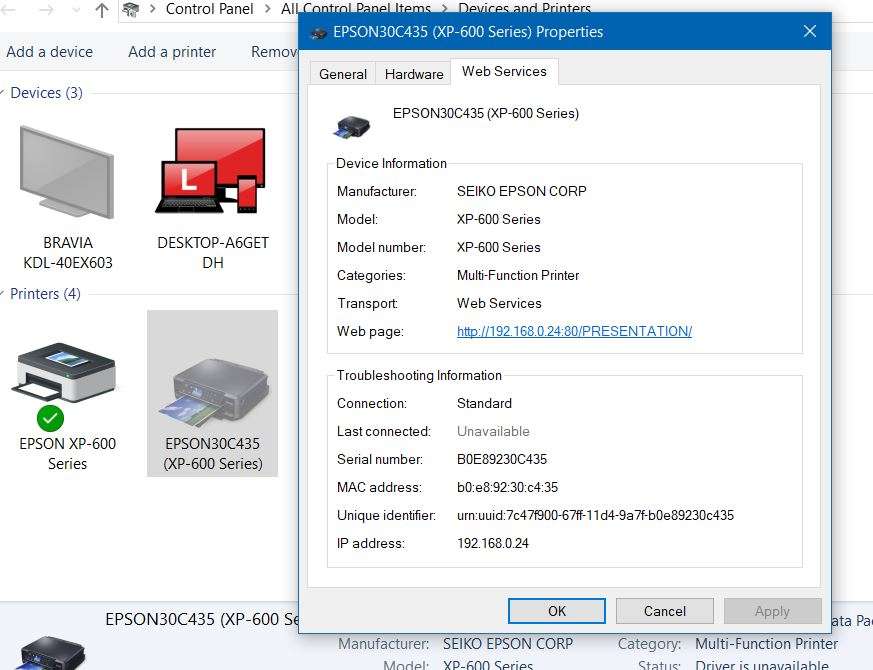The image size is (873, 670).
Task: Close the Properties dialog
Action: [x=810, y=31]
